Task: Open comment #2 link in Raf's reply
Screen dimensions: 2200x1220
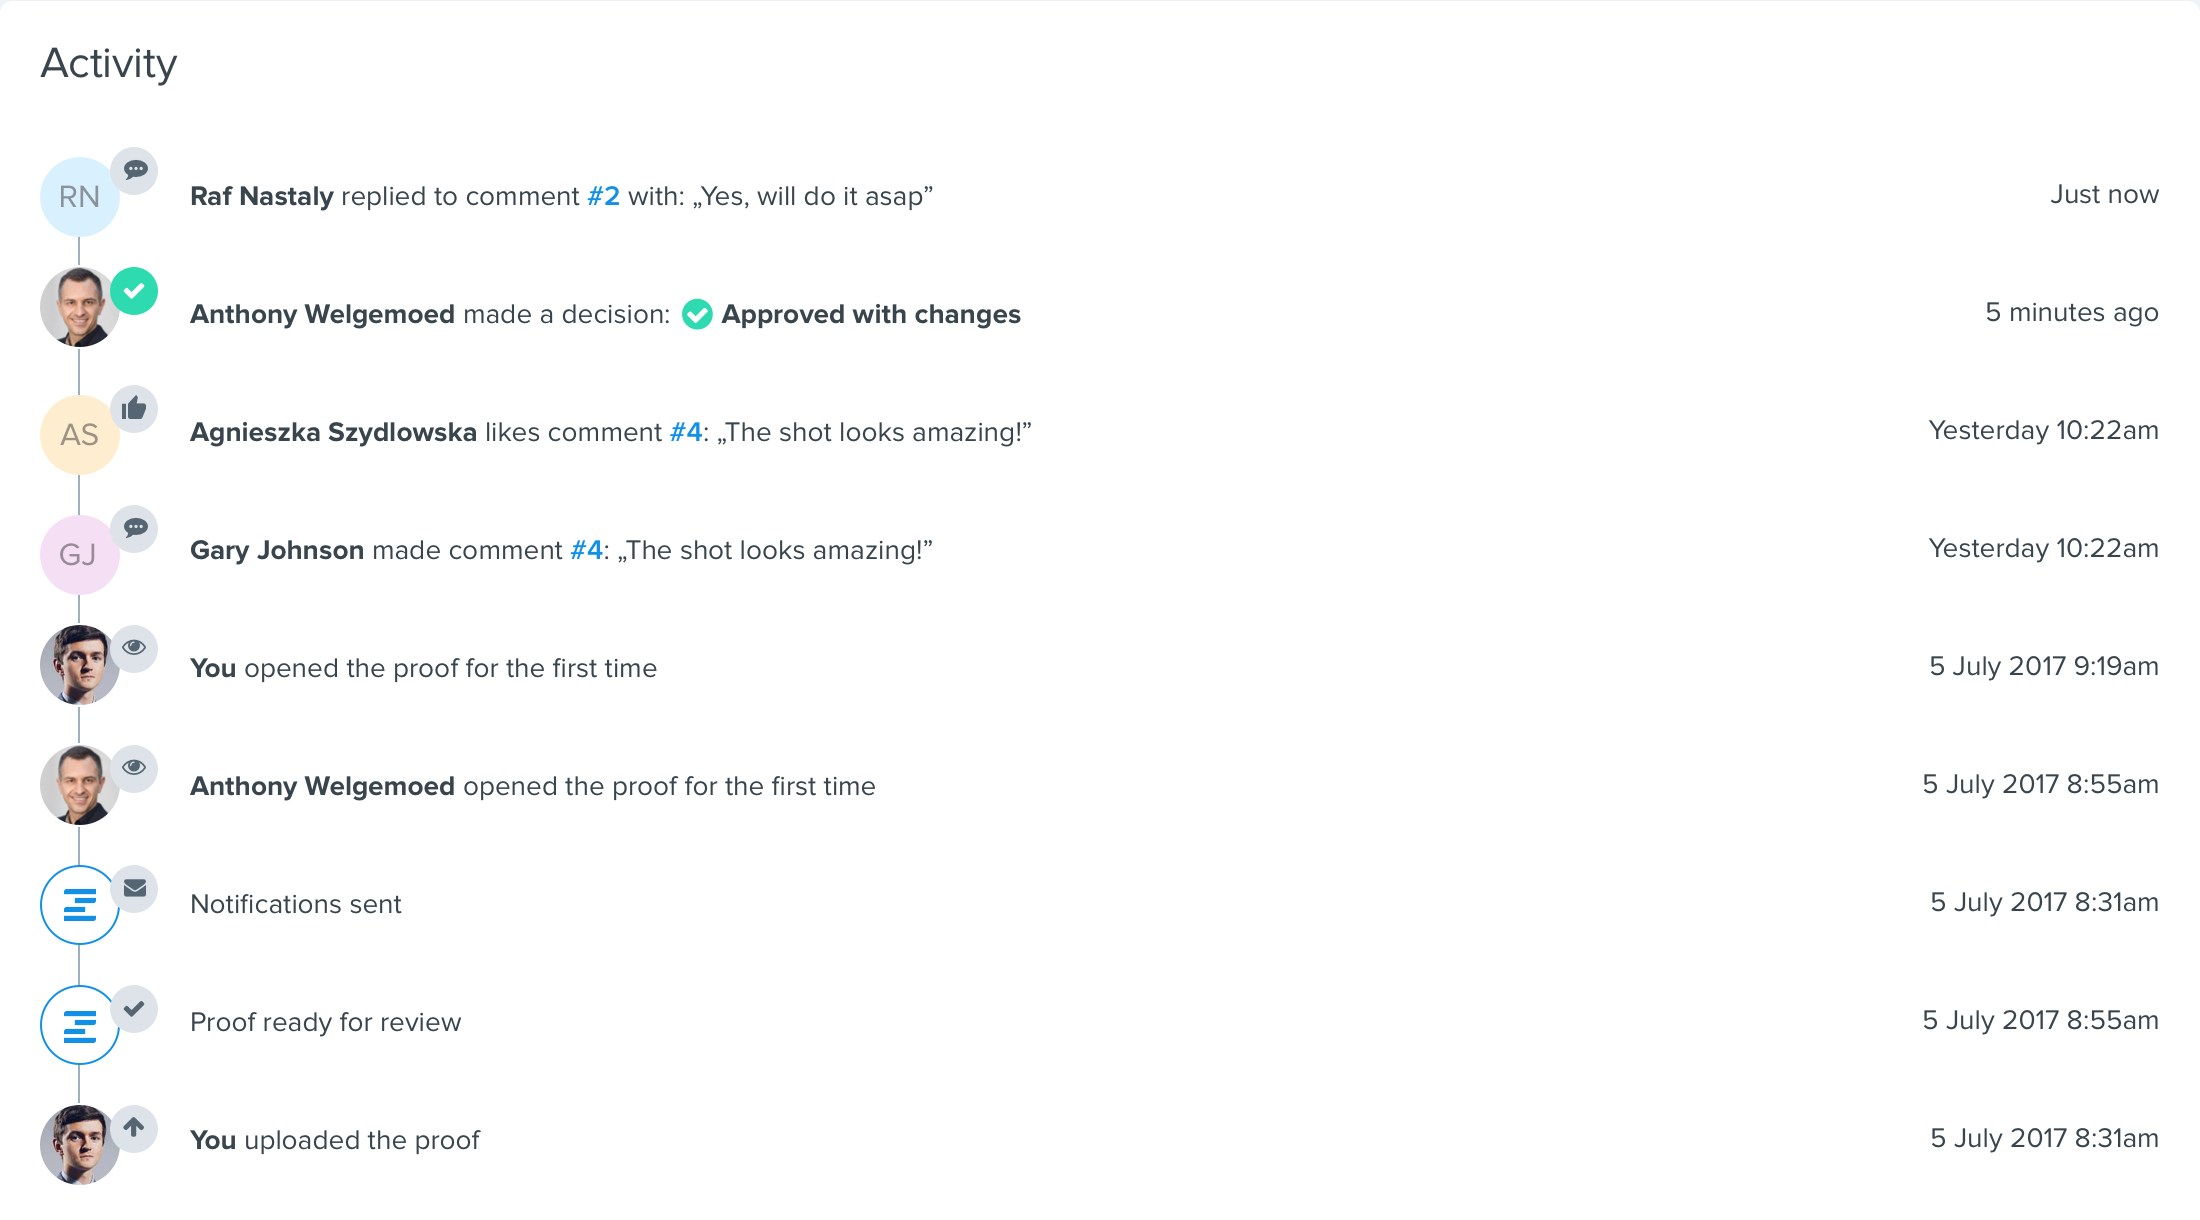Action: pyautogui.click(x=603, y=196)
